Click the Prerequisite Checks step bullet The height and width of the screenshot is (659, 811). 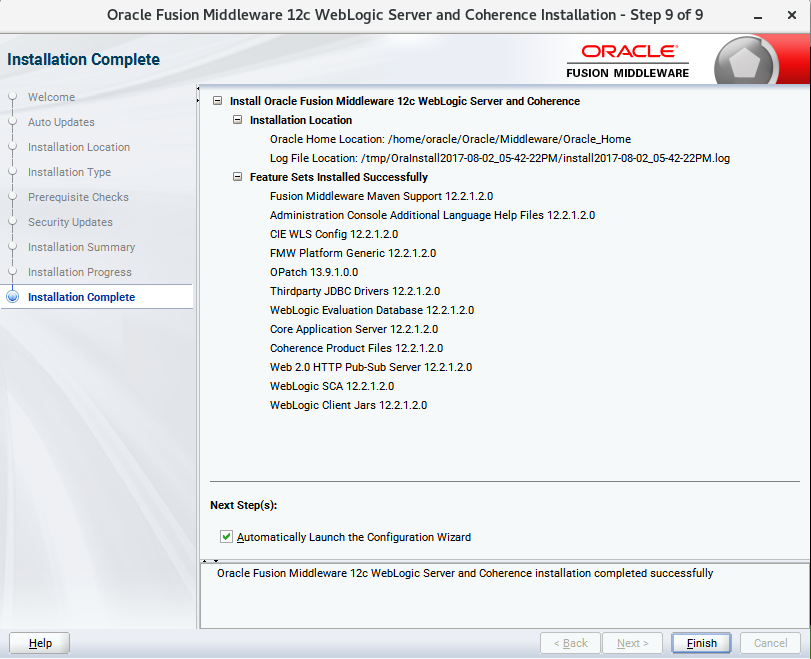click(x=13, y=197)
